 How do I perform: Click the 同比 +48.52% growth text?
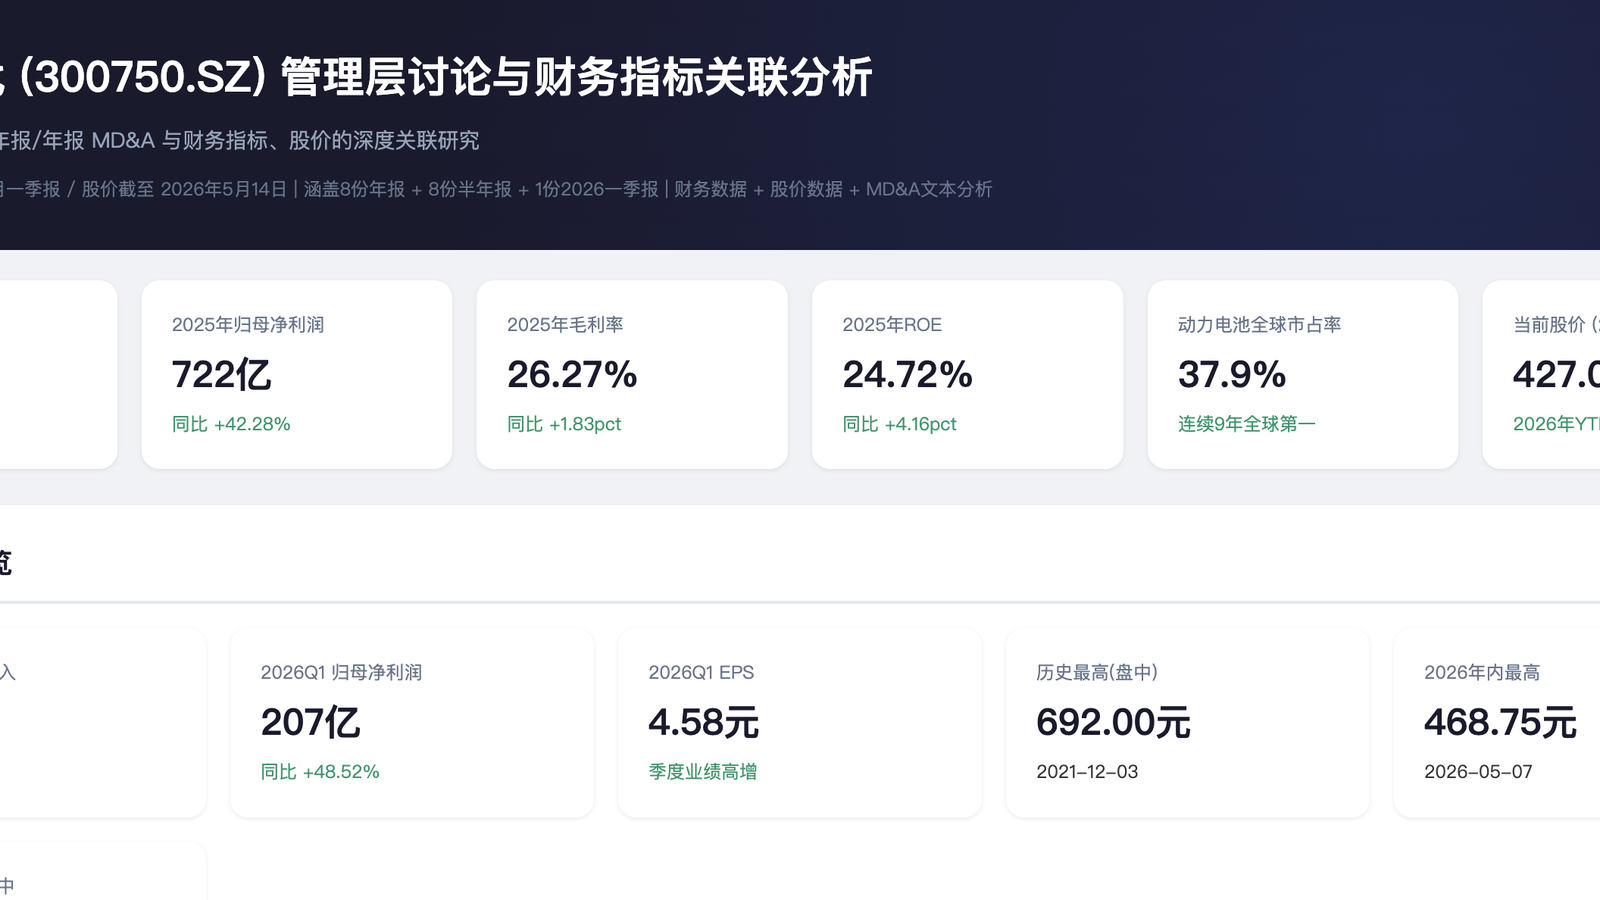click(x=320, y=772)
